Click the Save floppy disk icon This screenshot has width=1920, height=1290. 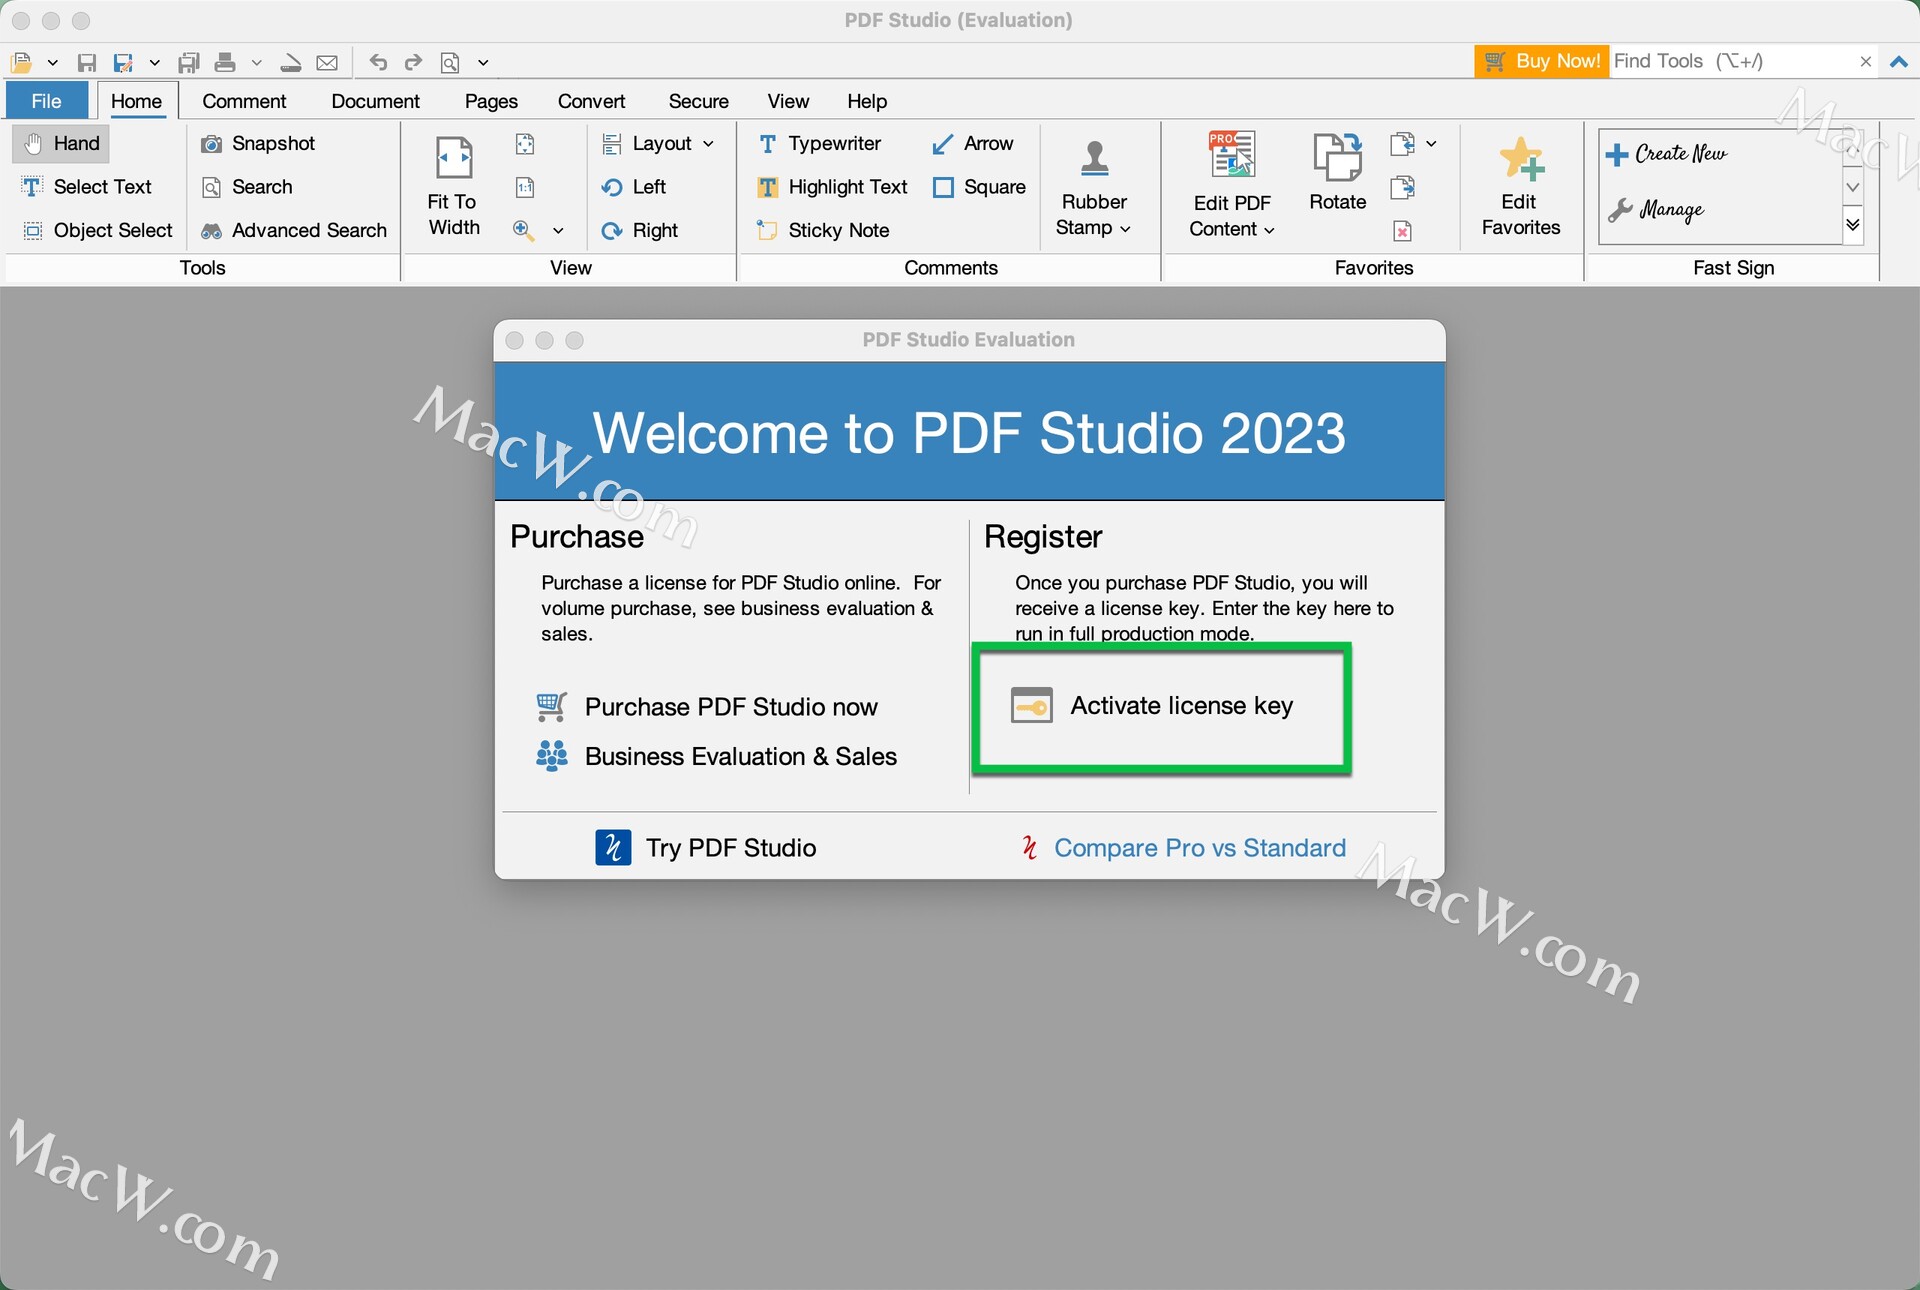(87, 62)
